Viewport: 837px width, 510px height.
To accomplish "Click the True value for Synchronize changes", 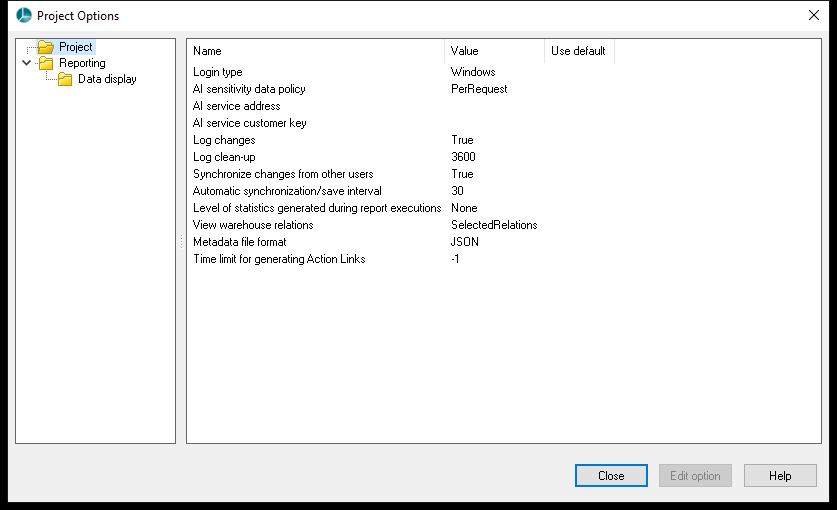I will click(x=462, y=174).
